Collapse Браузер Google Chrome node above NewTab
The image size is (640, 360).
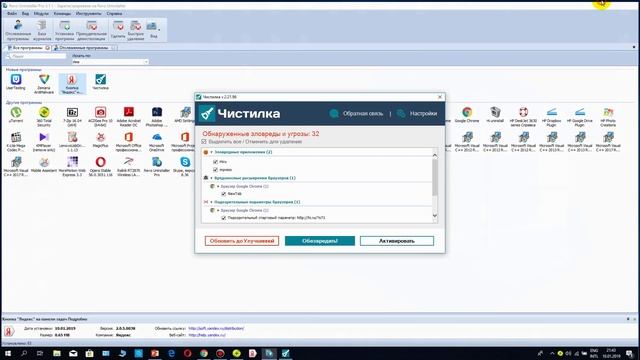[x=218, y=186]
